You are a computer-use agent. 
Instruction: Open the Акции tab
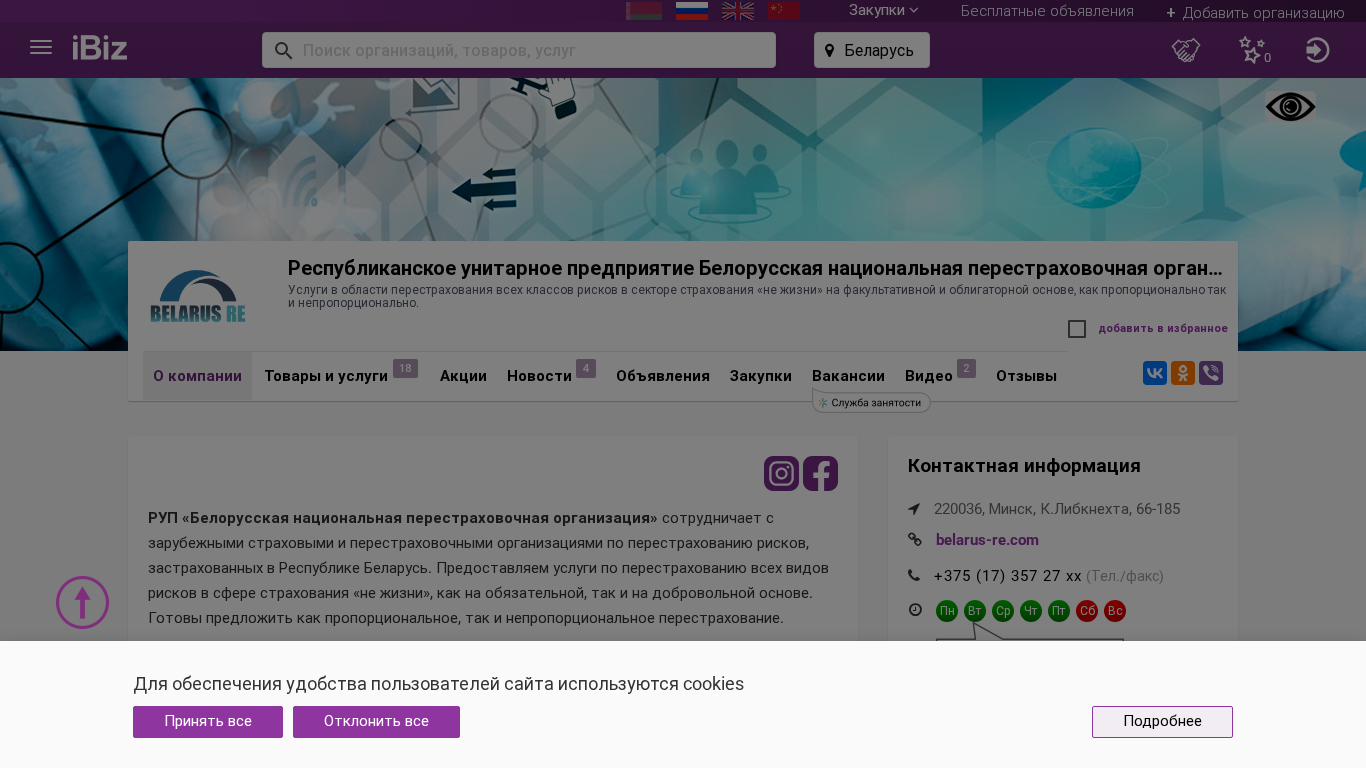click(x=463, y=376)
